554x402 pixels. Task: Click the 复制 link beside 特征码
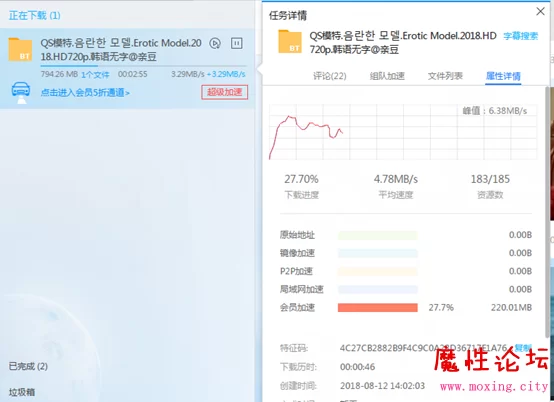click(x=523, y=348)
